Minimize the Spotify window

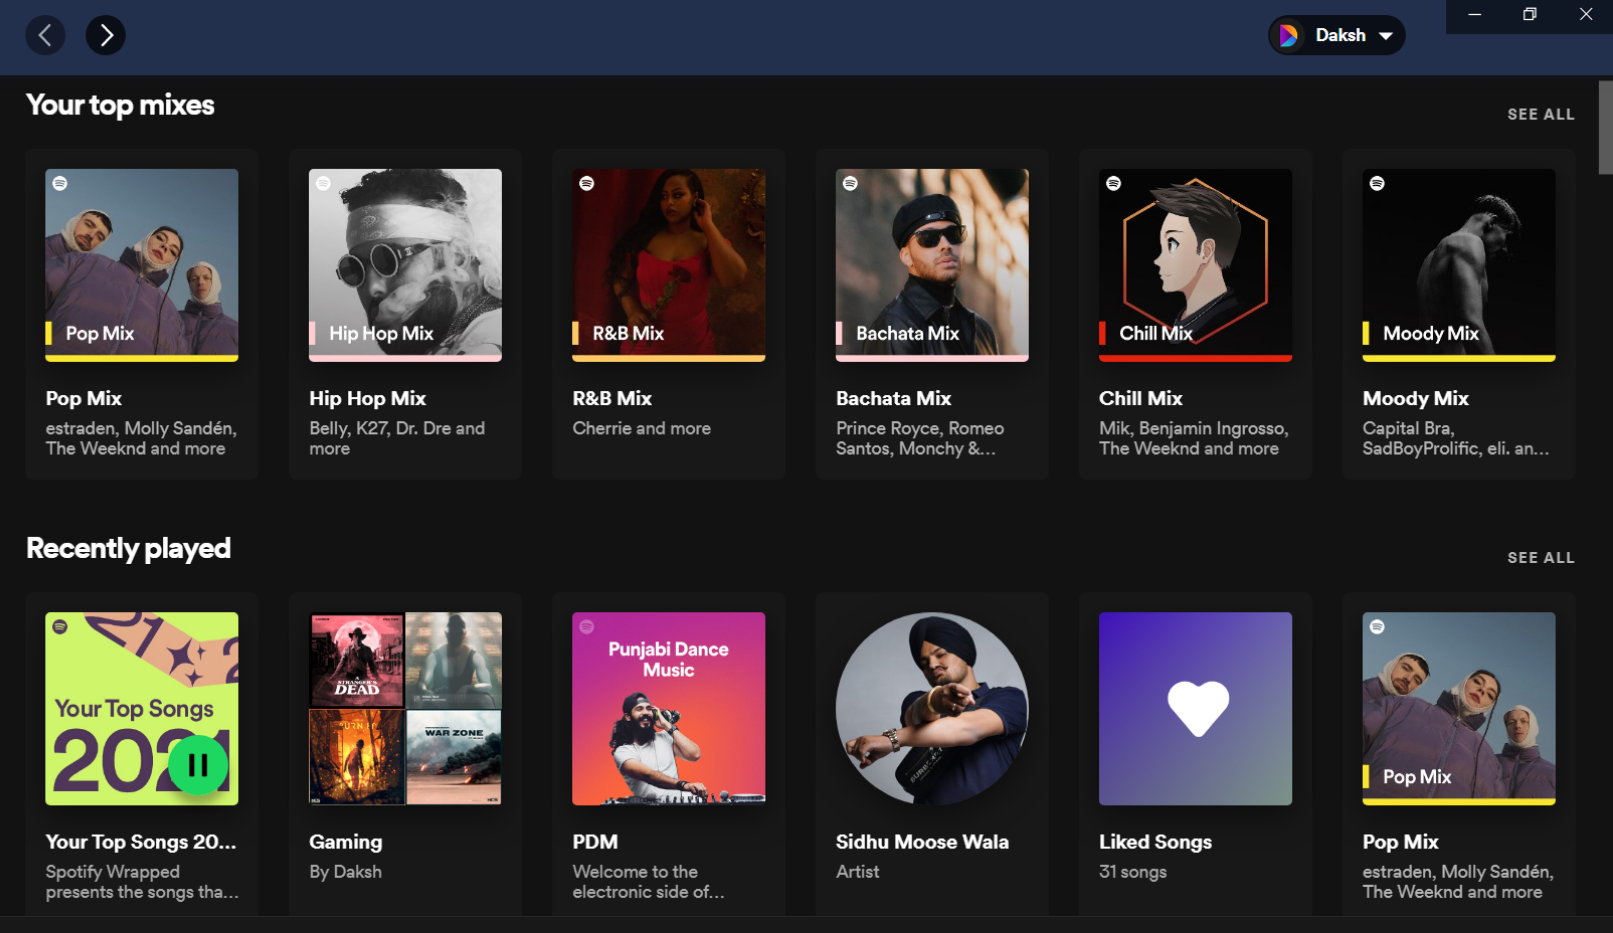coord(1474,14)
